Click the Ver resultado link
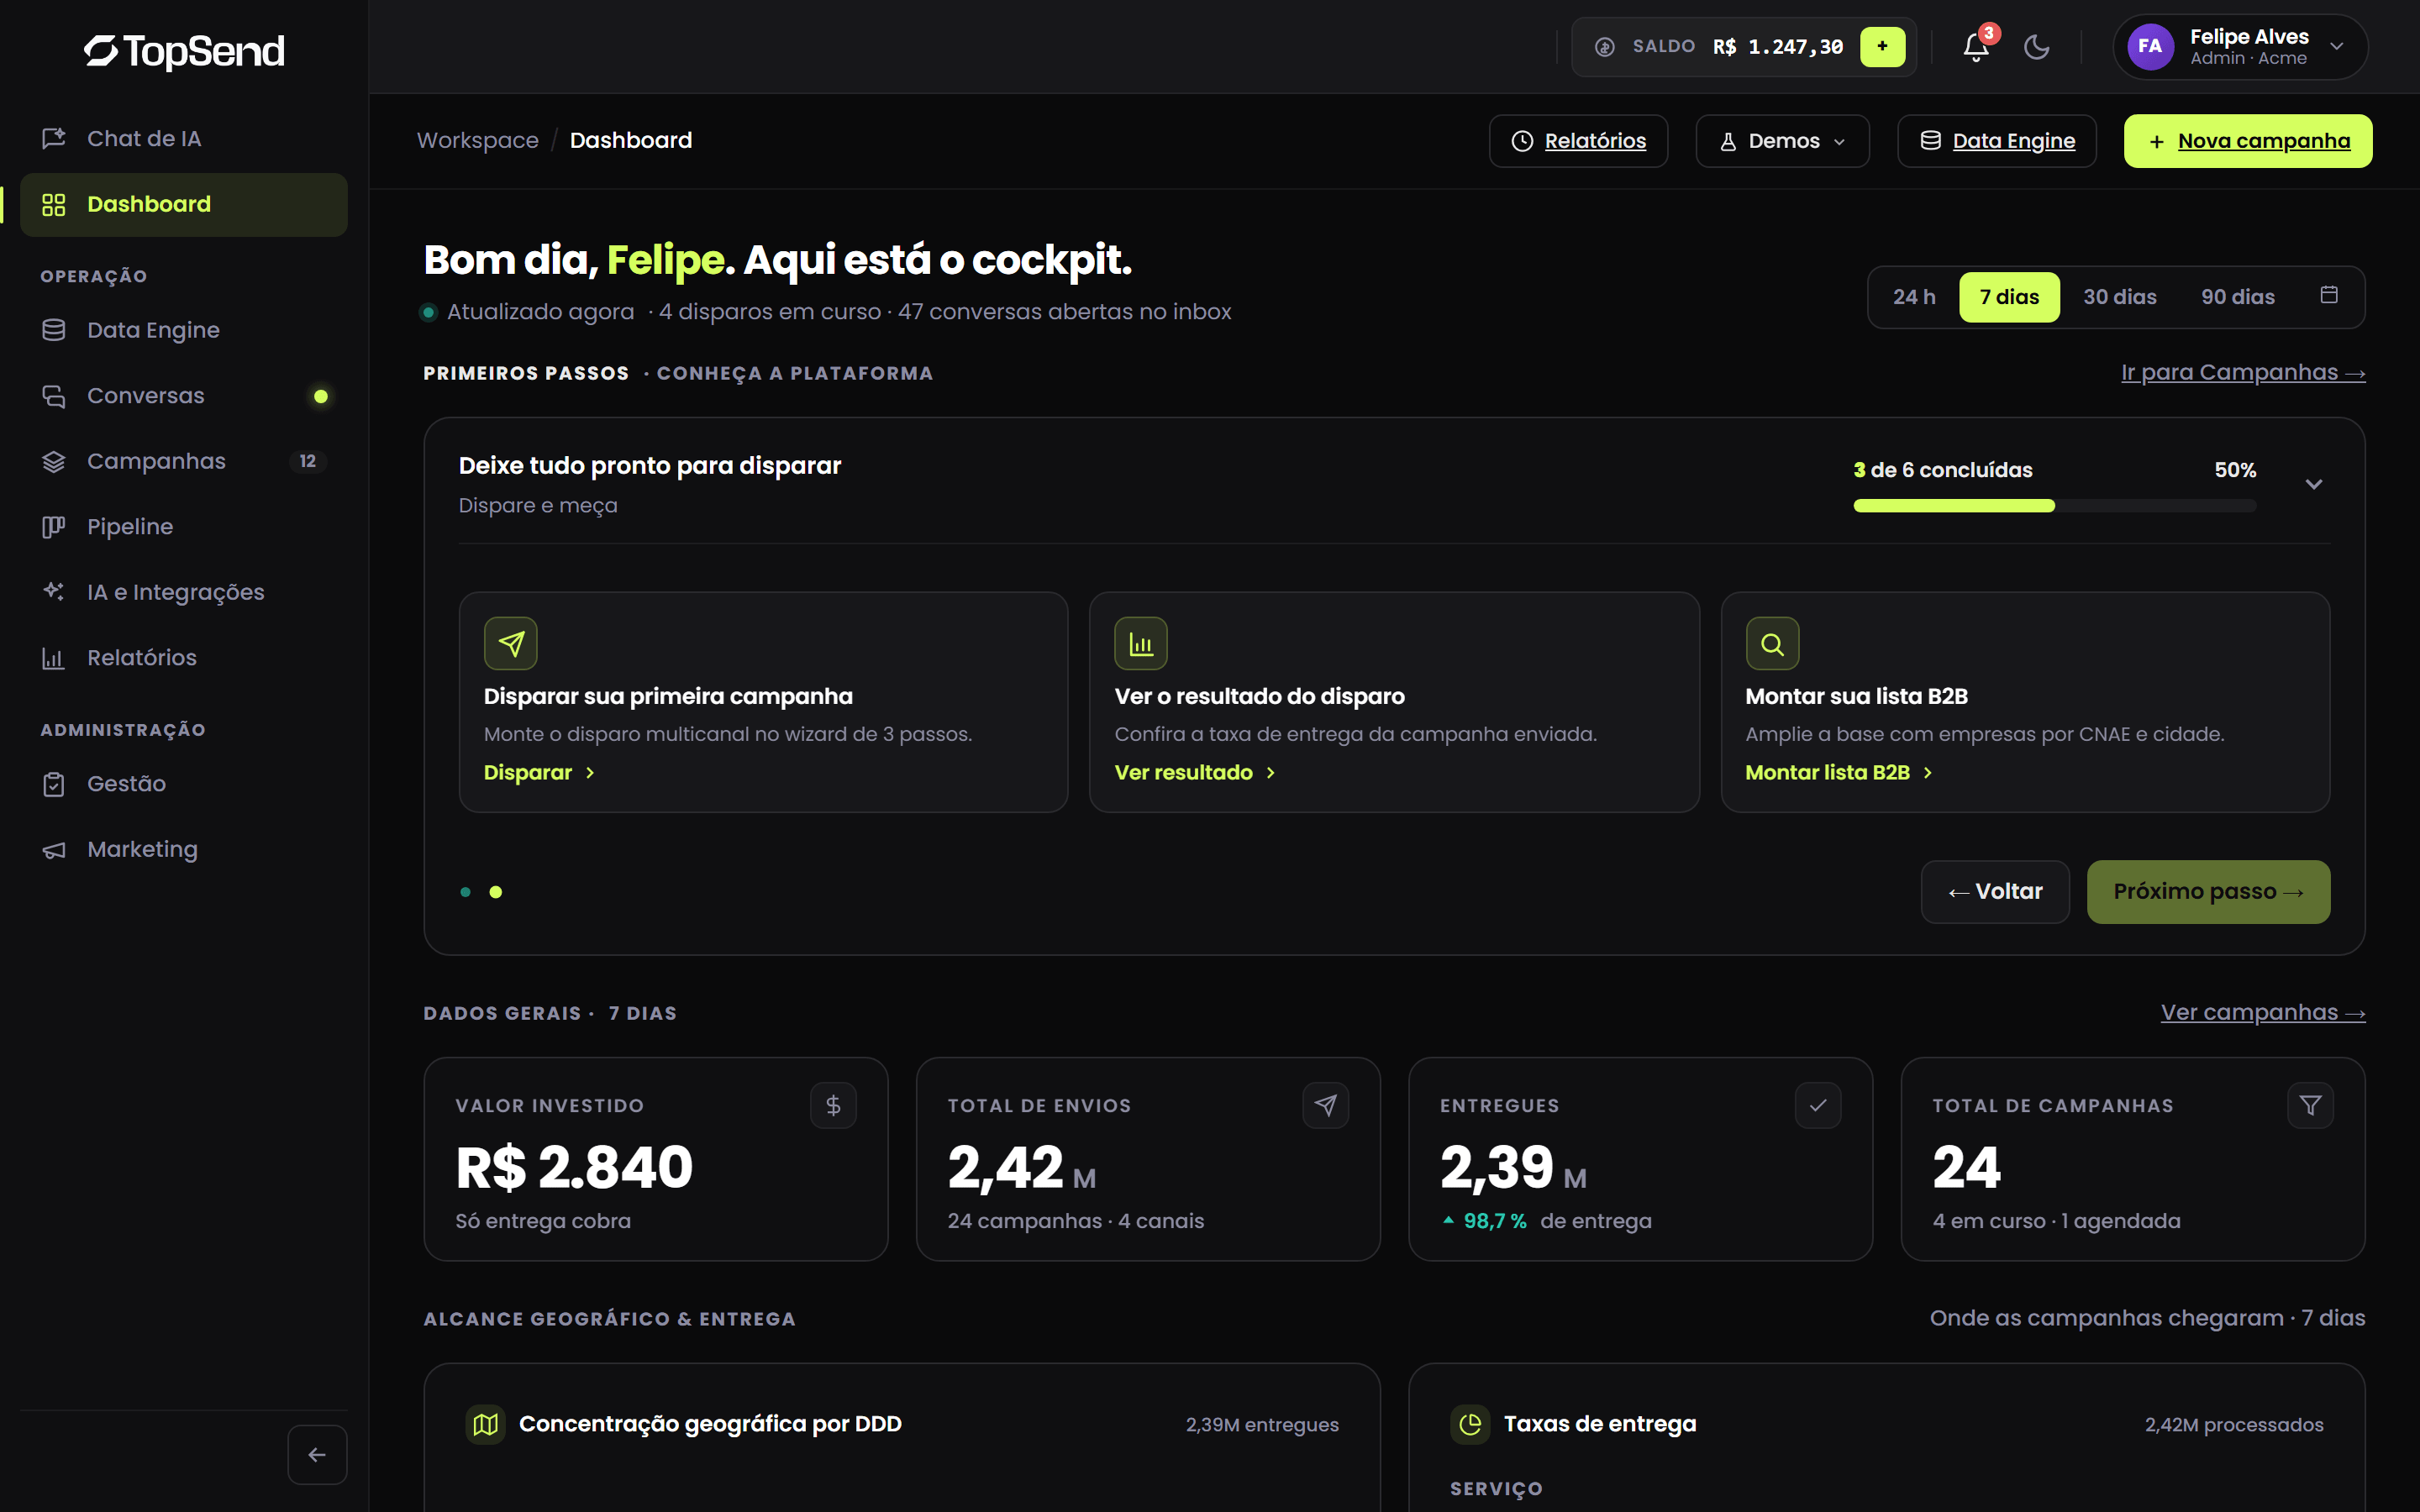2420x1512 pixels. [1195, 772]
